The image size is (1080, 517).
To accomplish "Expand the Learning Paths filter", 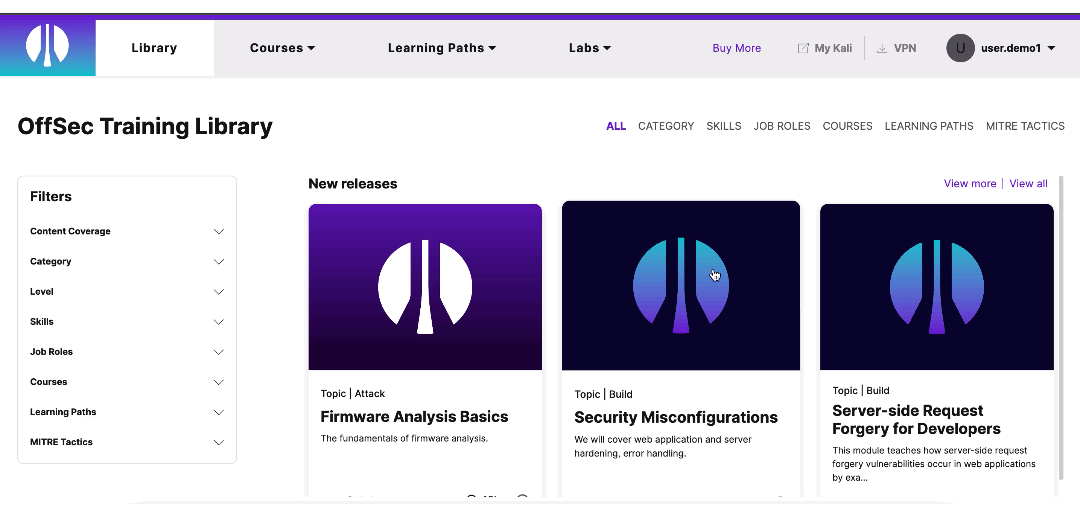I will (x=127, y=412).
